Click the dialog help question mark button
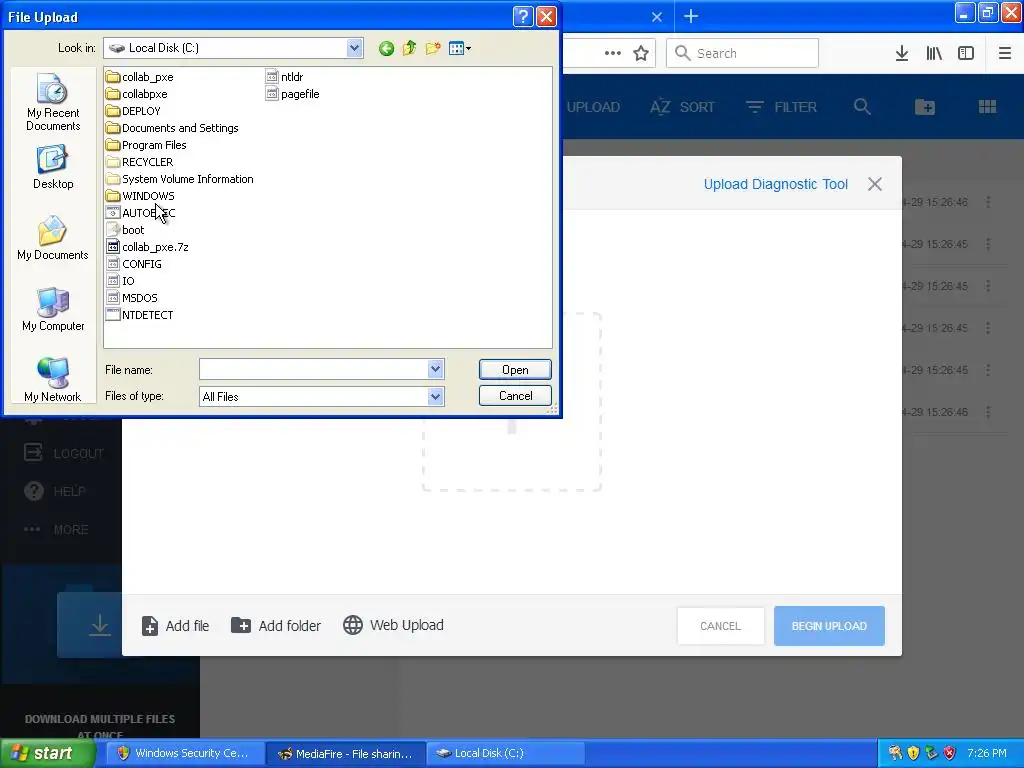1024x768 pixels. tap(523, 17)
